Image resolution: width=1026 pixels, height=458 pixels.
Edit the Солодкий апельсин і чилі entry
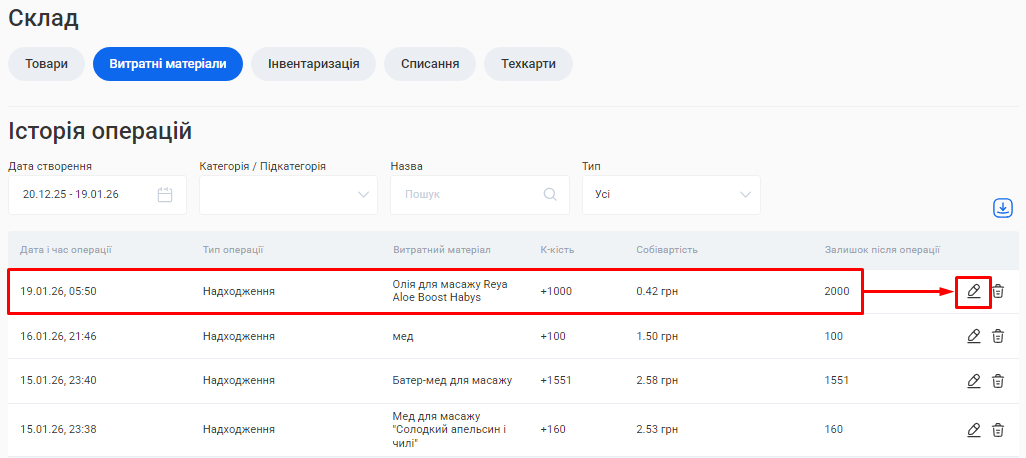click(973, 429)
